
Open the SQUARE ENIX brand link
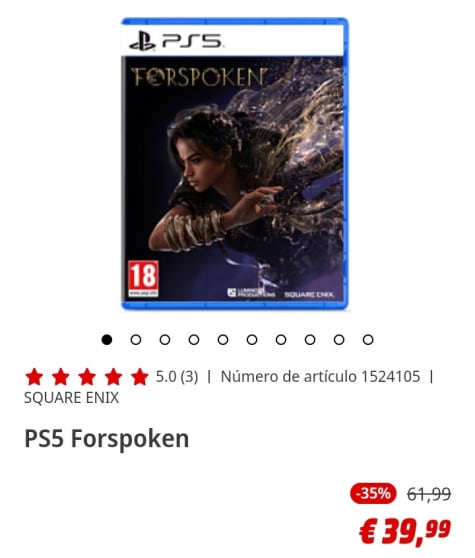[71, 398]
